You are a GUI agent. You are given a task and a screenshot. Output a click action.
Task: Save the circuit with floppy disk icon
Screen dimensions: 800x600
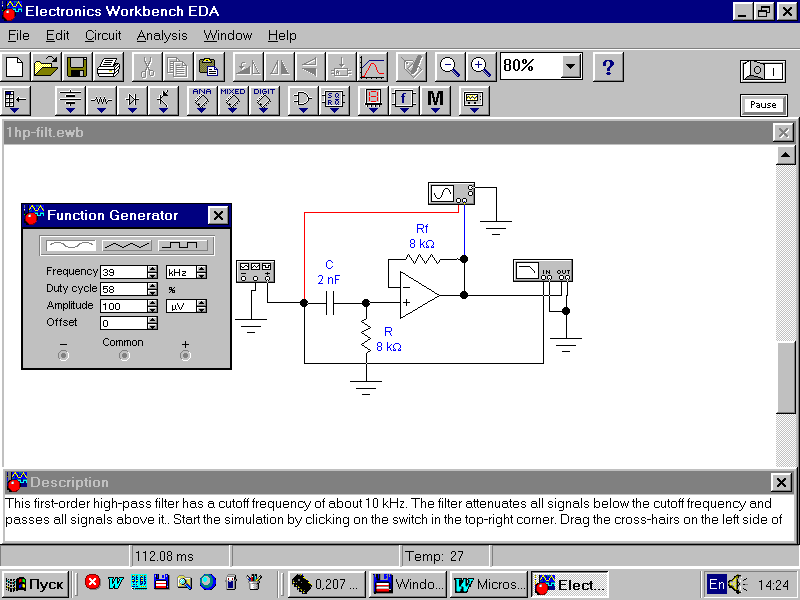(77, 67)
